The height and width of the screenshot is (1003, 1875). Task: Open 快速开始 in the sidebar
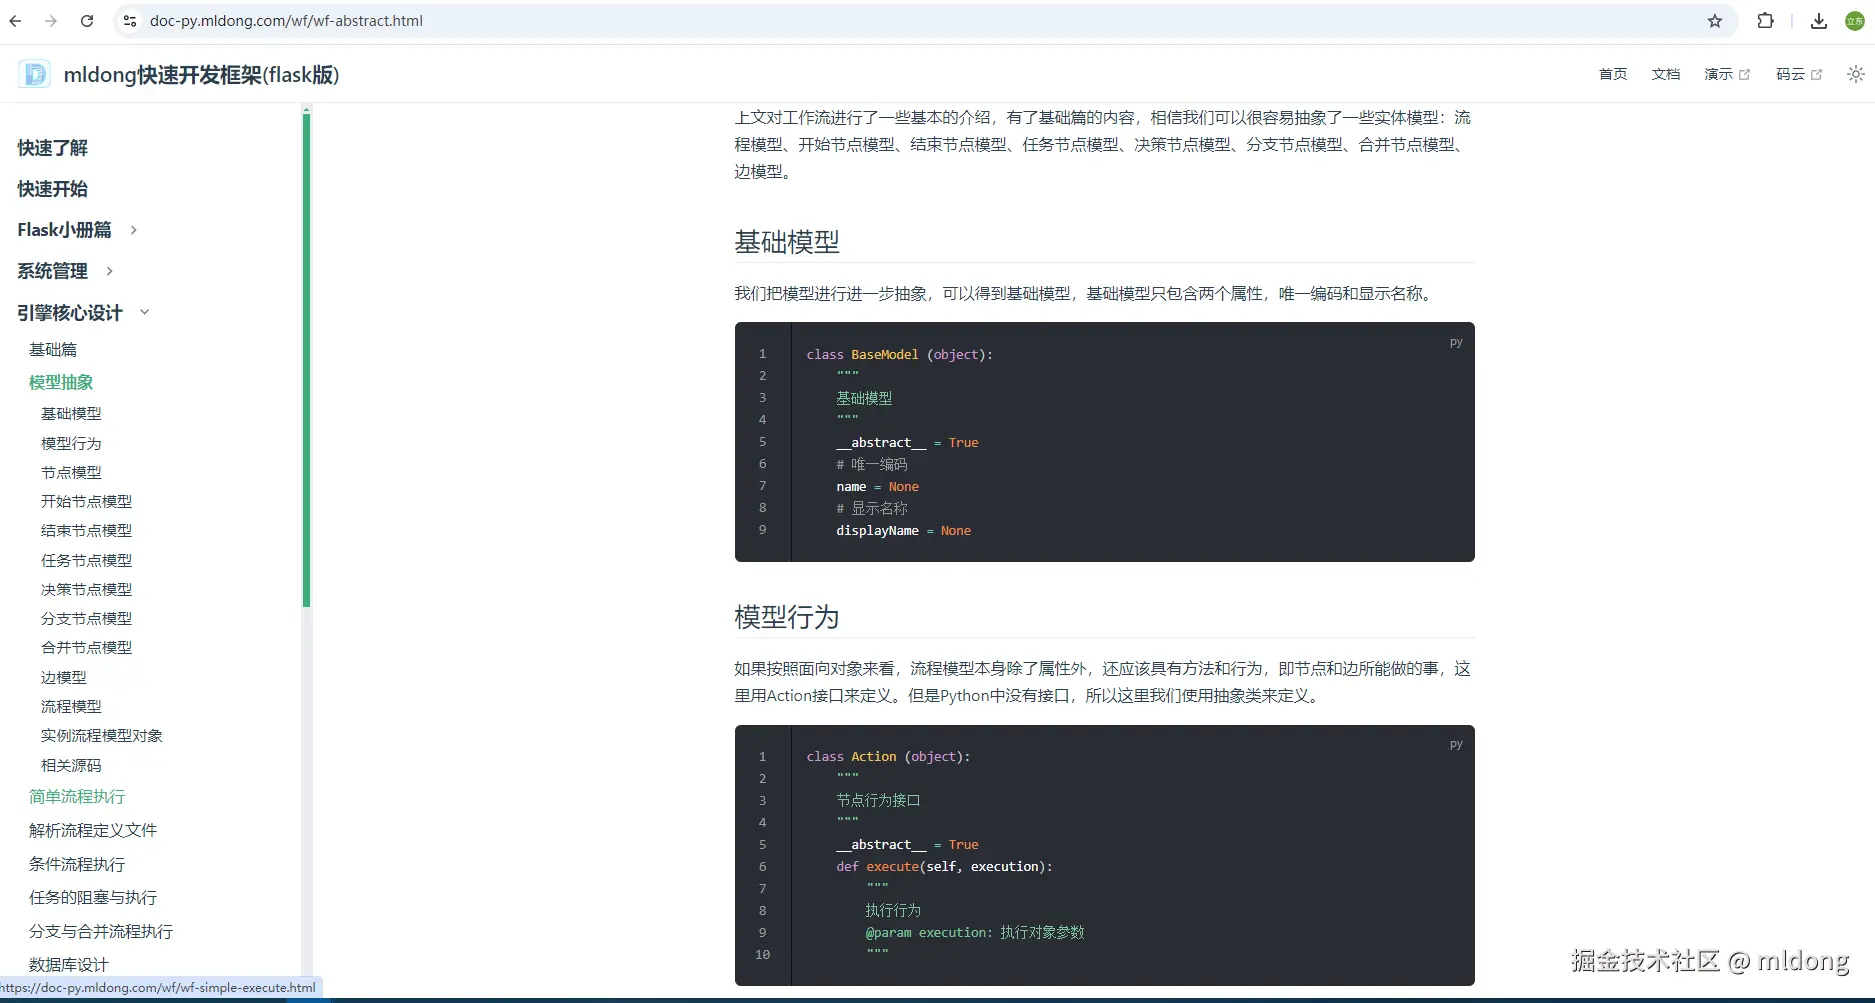click(53, 189)
